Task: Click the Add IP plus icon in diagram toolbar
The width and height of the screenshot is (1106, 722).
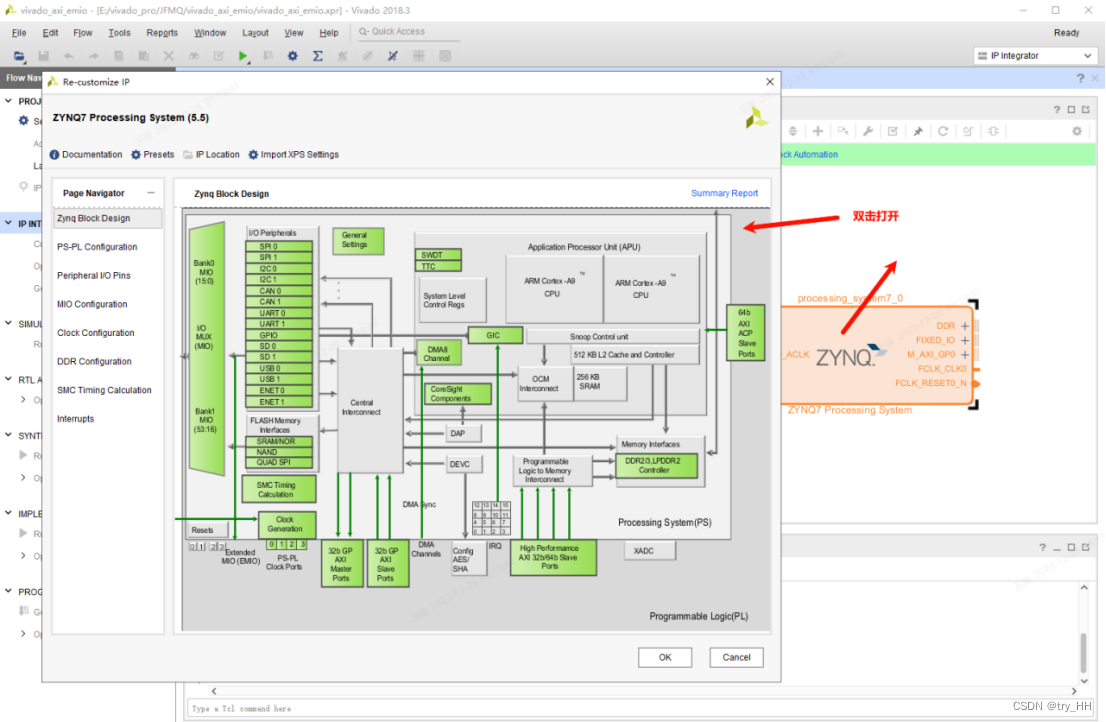Action: click(x=818, y=131)
